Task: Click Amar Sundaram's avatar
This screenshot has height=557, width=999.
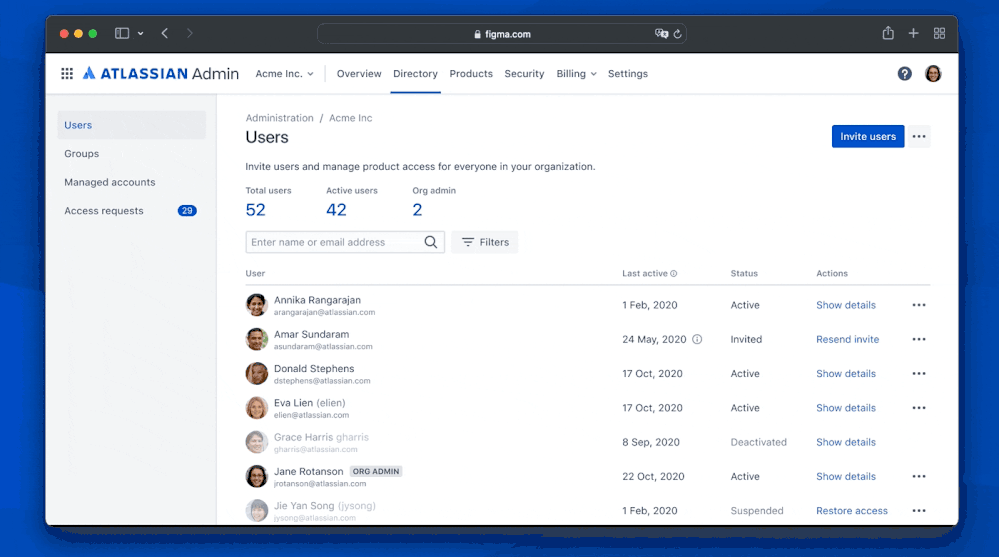Action: (257, 339)
